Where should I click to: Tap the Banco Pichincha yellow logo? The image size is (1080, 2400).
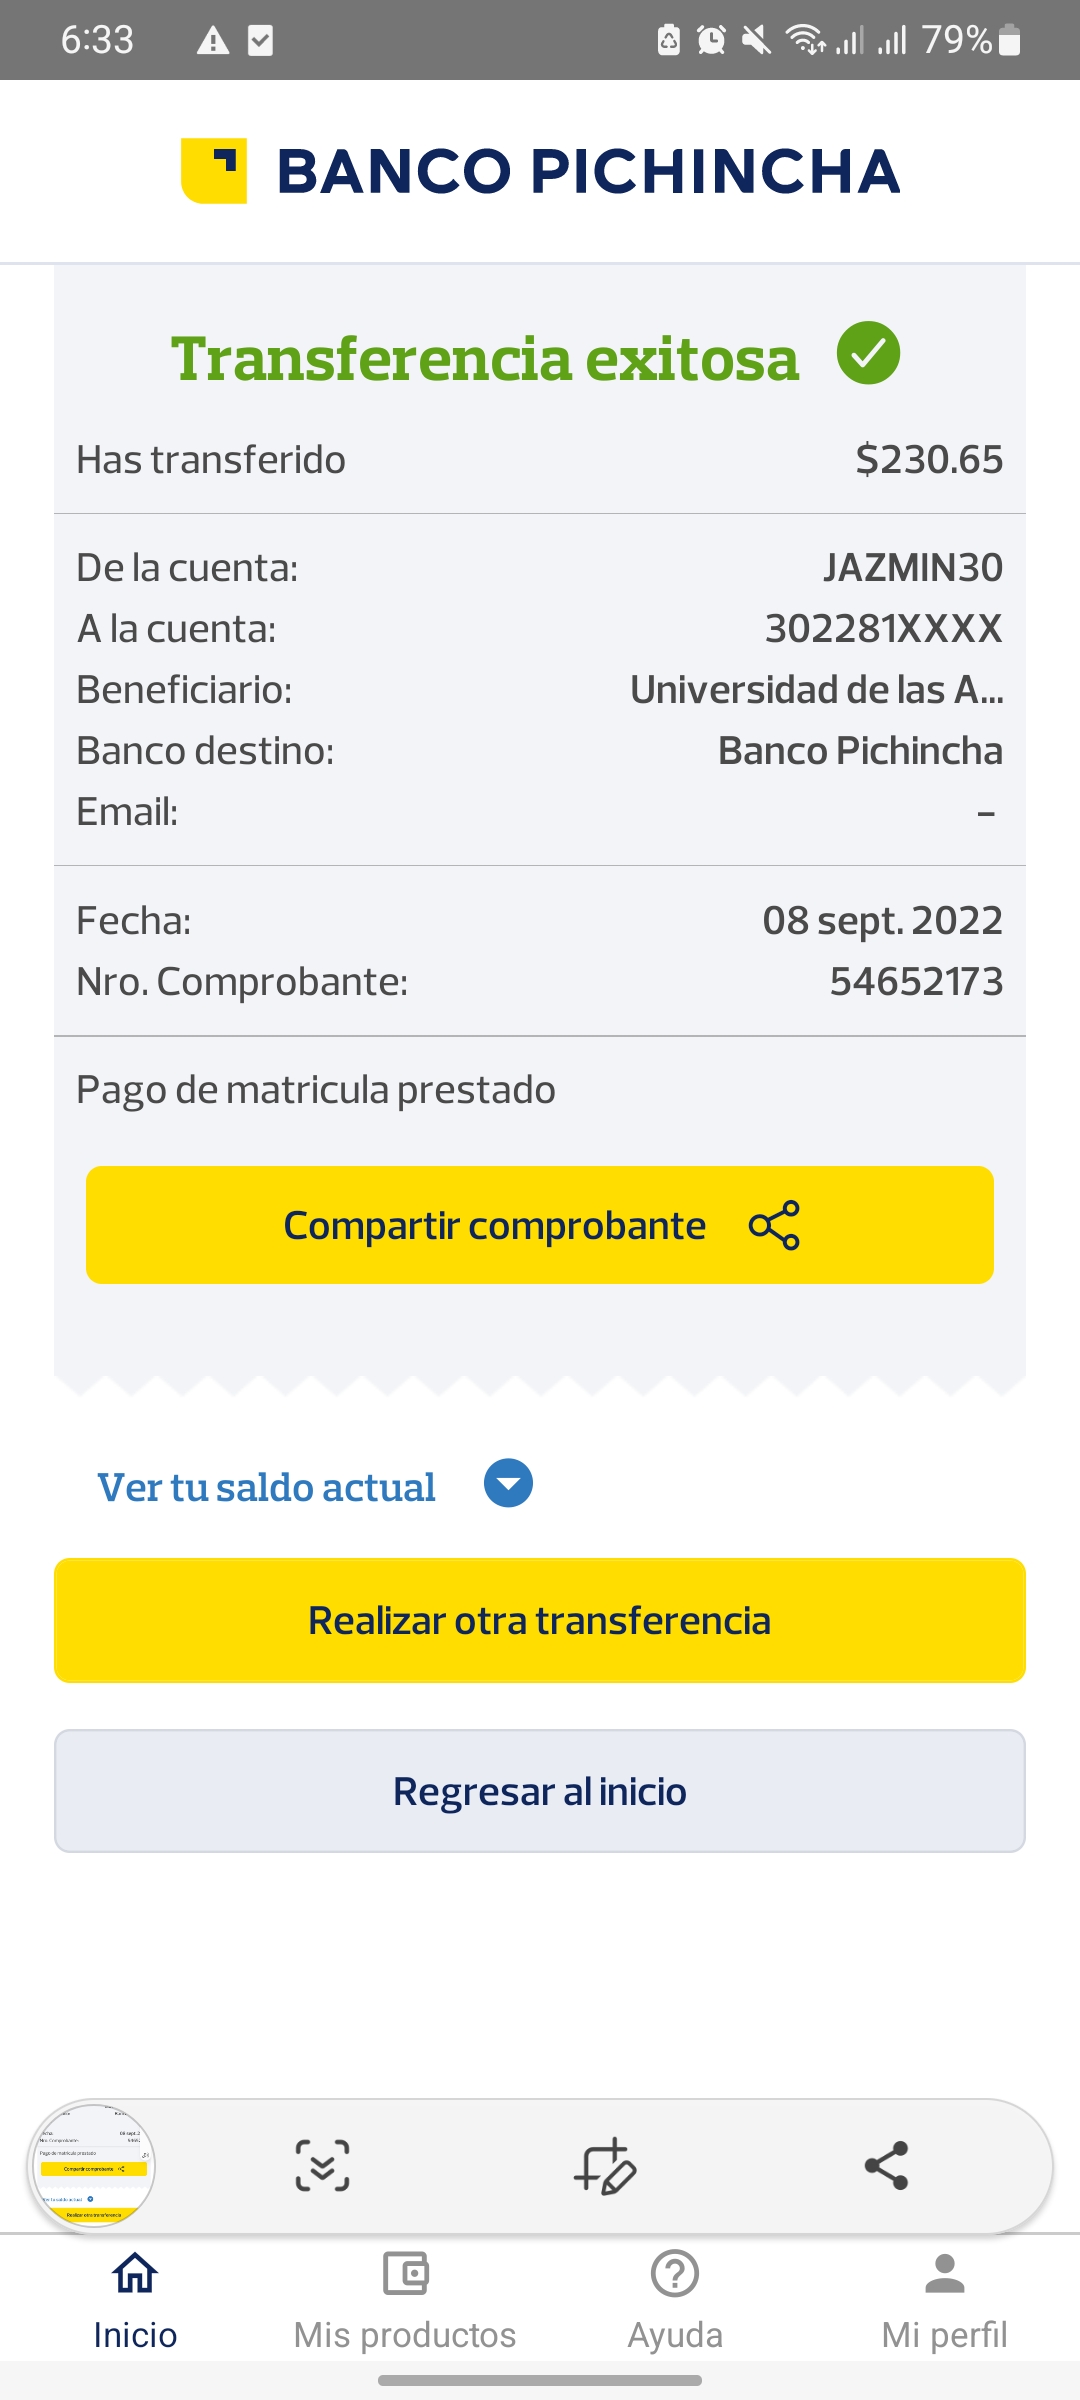(214, 170)
